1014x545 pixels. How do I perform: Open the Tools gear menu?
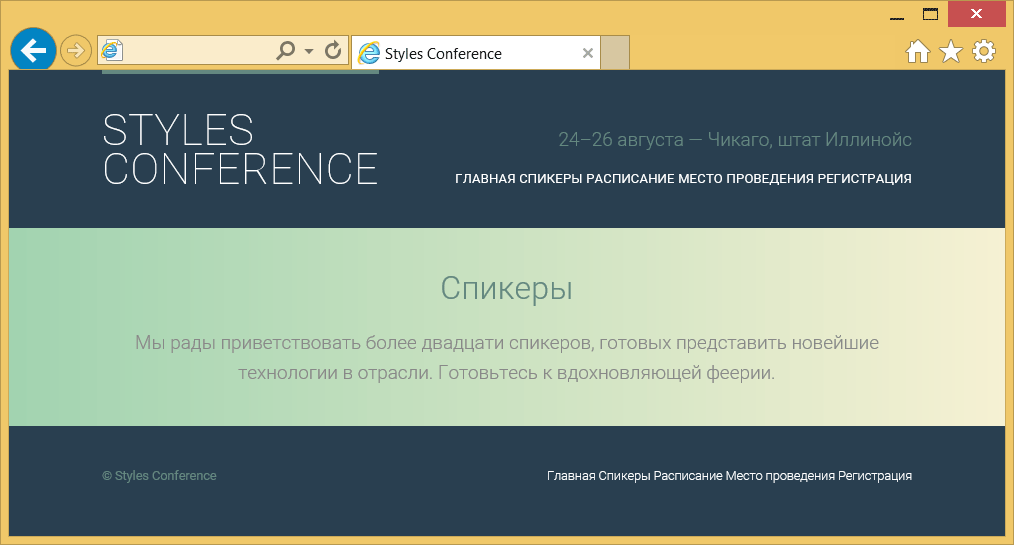[984, 52]
